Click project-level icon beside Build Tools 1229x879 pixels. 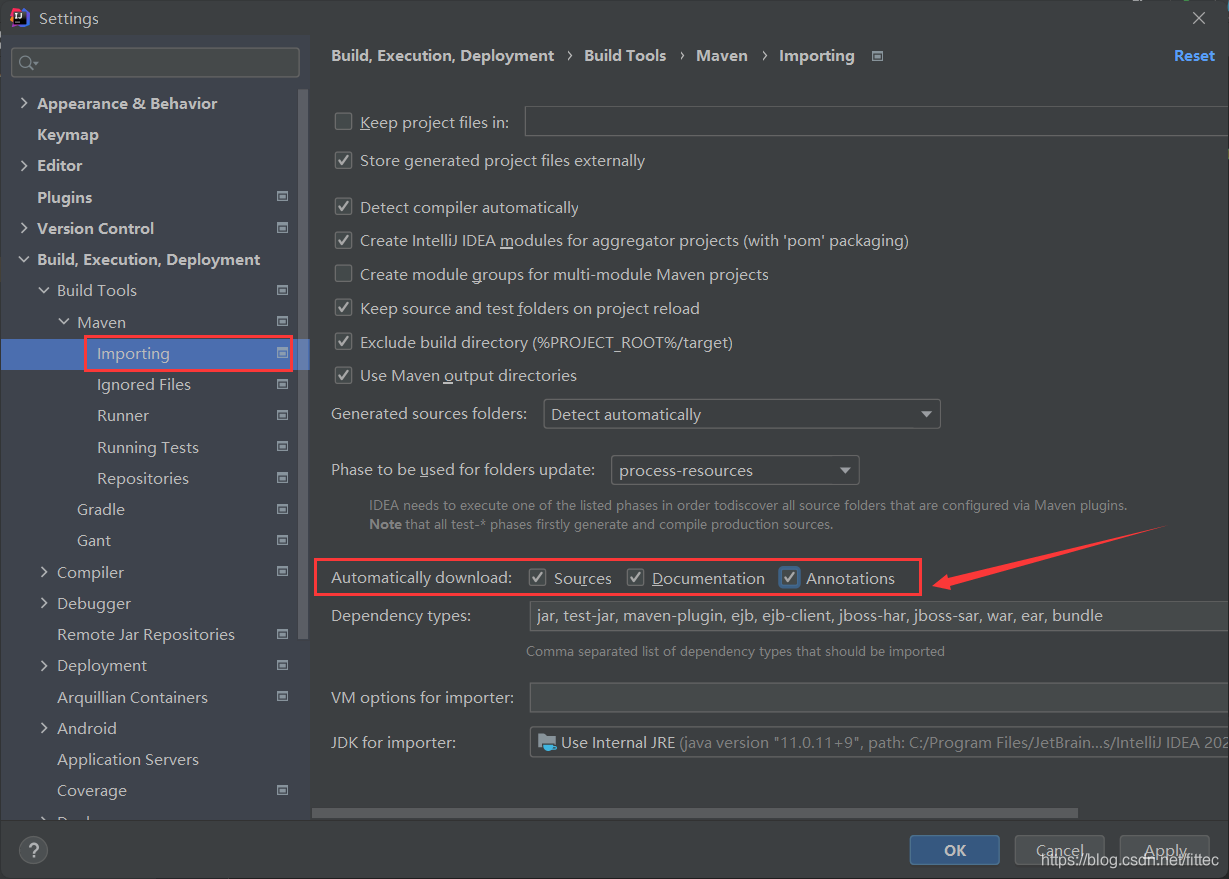click(282, 290)
